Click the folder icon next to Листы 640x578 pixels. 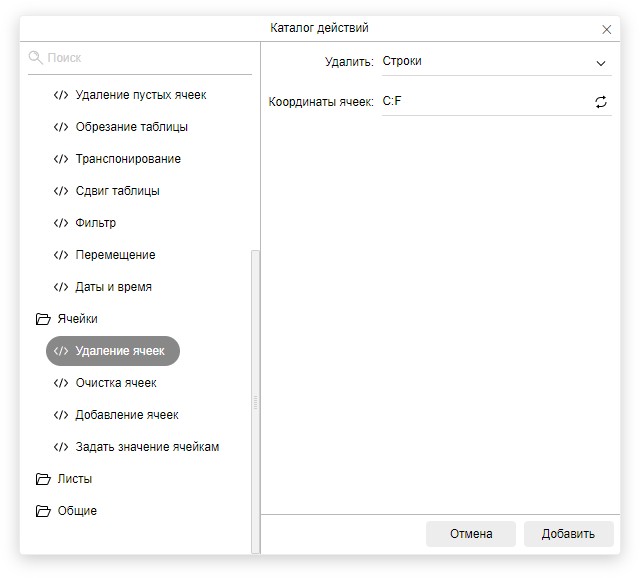(42, 479)
